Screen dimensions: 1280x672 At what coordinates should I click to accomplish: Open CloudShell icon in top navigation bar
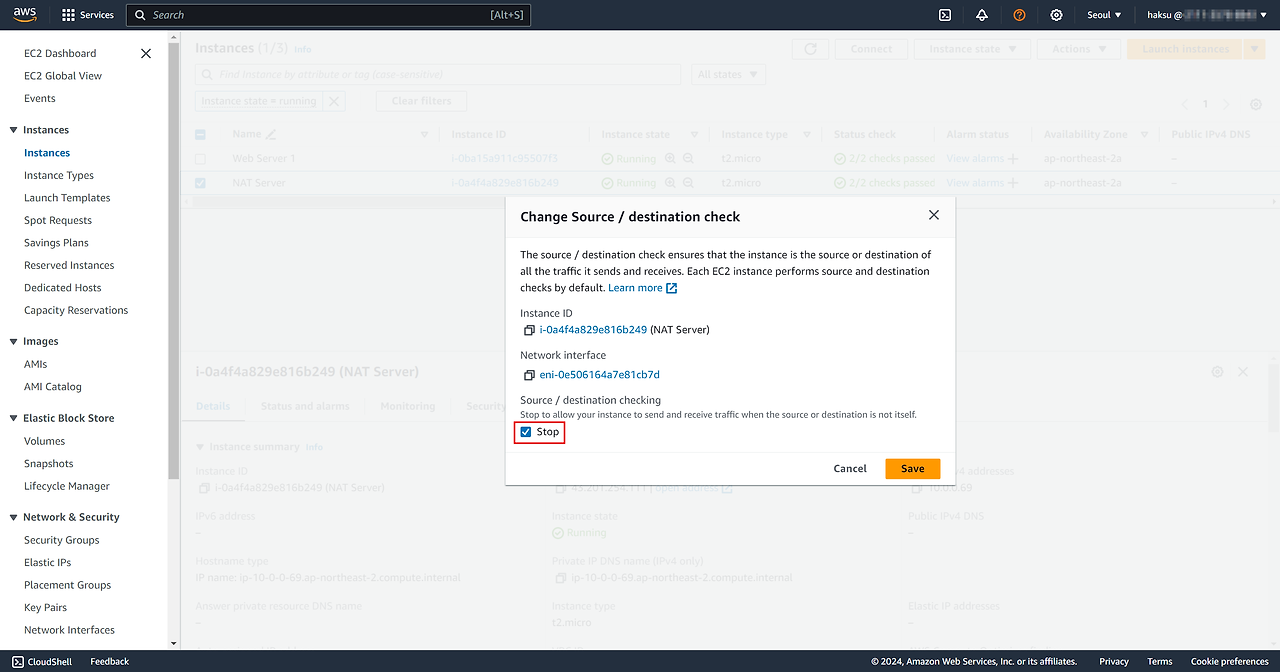coord(944,15)
